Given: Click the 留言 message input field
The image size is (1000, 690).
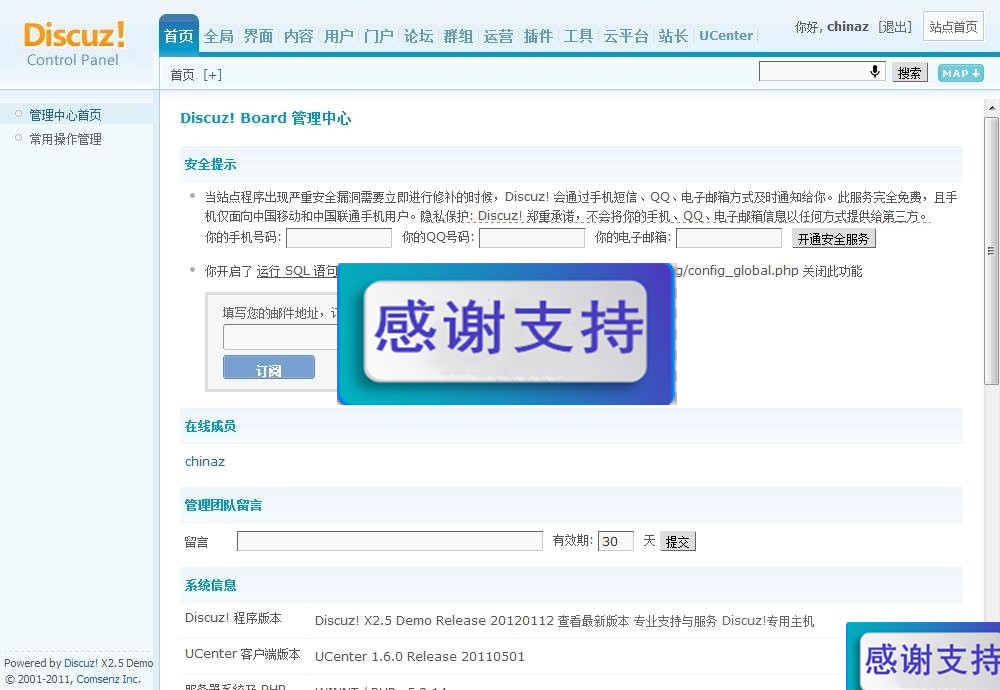Looking at the screenshot, I should point(390,541).
